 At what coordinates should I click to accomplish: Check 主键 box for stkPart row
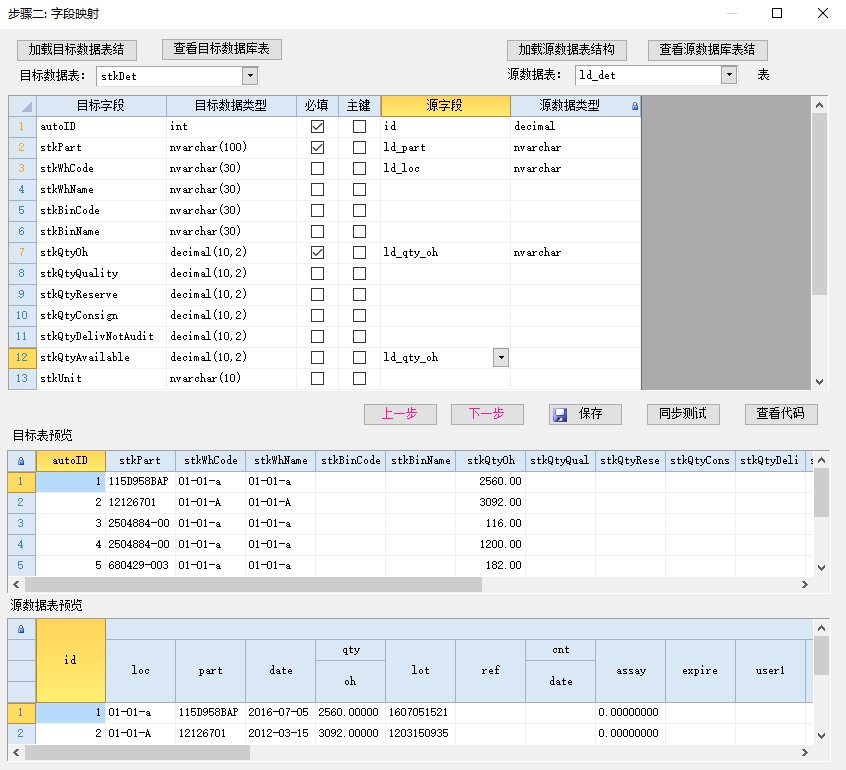(359, 147)
